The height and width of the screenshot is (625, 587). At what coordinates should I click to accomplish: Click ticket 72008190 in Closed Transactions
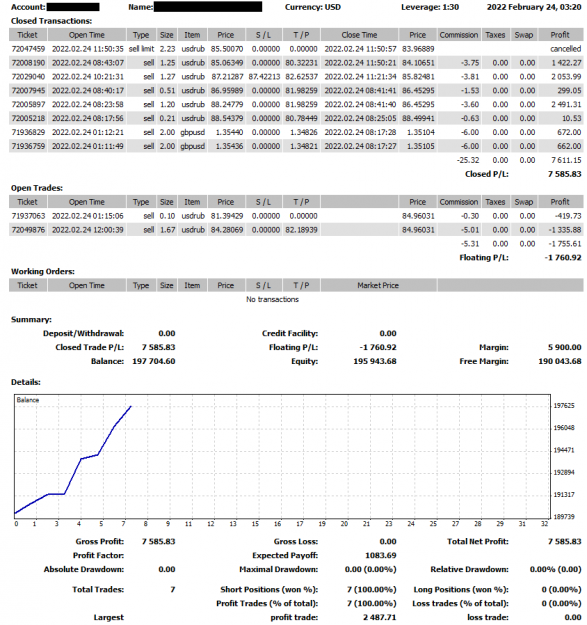28,63
